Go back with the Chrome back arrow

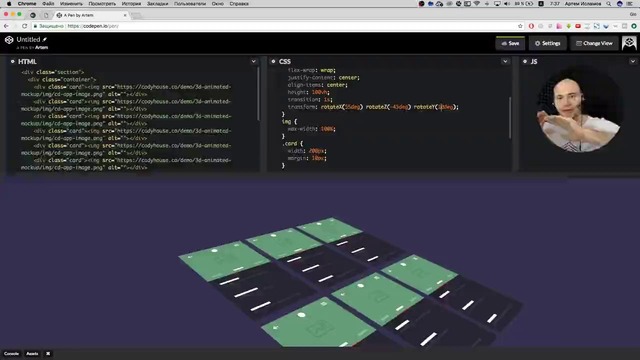coord(6,26)
